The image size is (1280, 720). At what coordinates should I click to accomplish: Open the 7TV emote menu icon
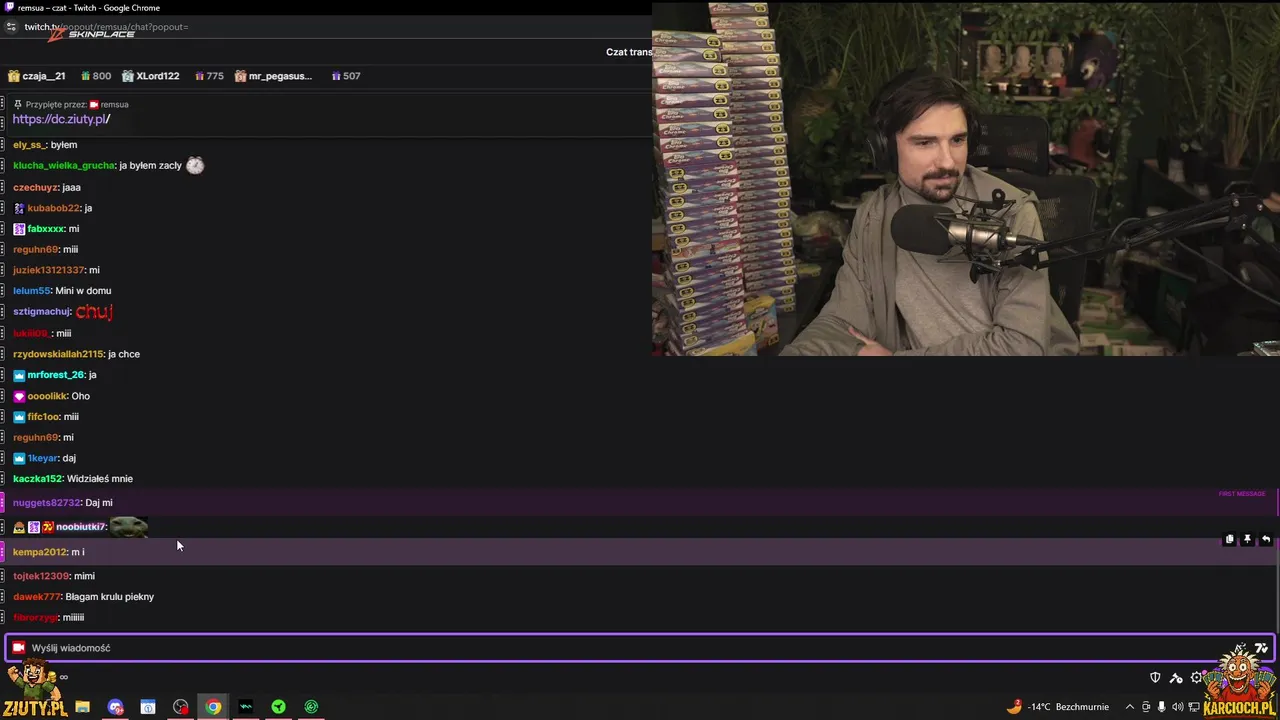(x=1261, y=648)
